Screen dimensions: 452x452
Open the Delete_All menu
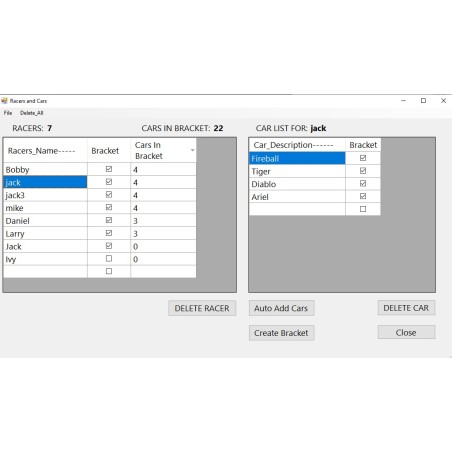click(32, 113)
